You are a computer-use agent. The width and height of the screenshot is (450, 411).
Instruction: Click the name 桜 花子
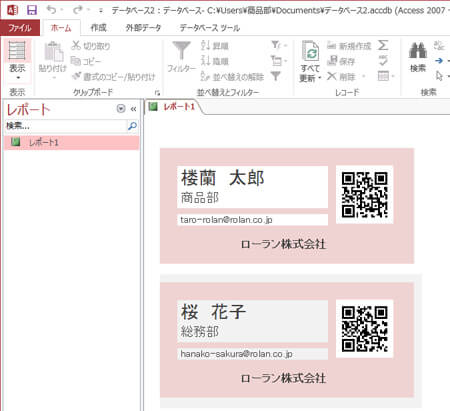(x=213, y=312)
